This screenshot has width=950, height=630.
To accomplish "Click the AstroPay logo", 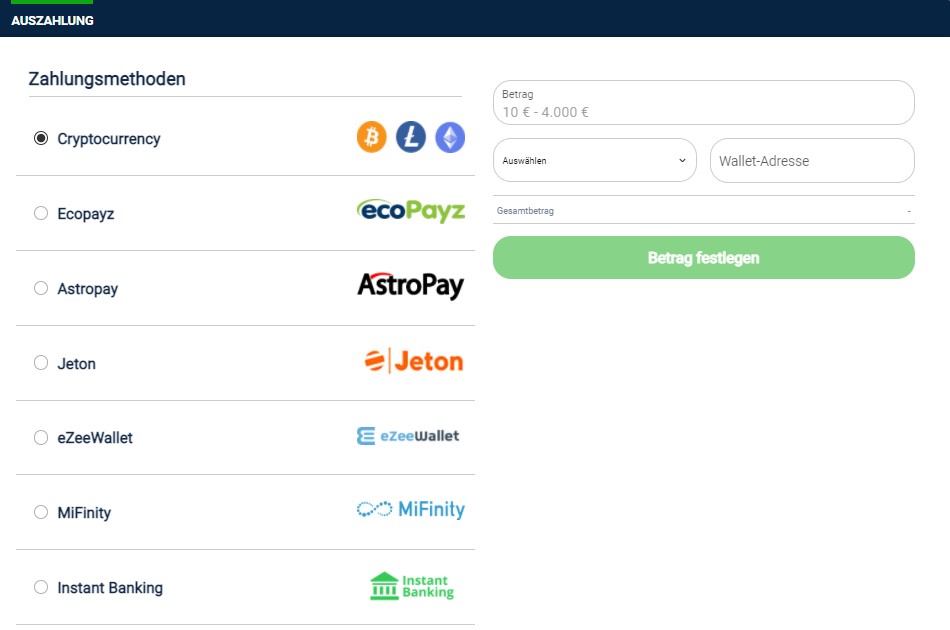I will click(411, 285).
